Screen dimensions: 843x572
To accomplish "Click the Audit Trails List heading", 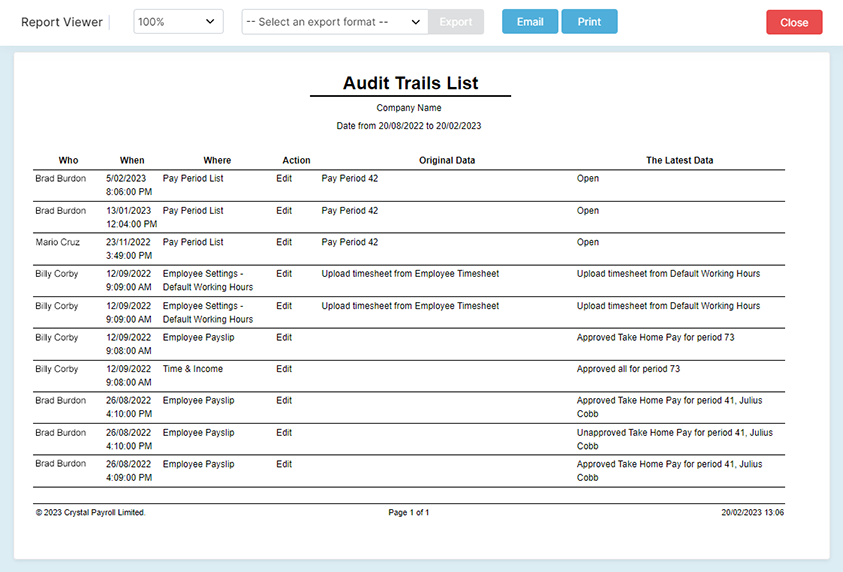I will 410,83.
